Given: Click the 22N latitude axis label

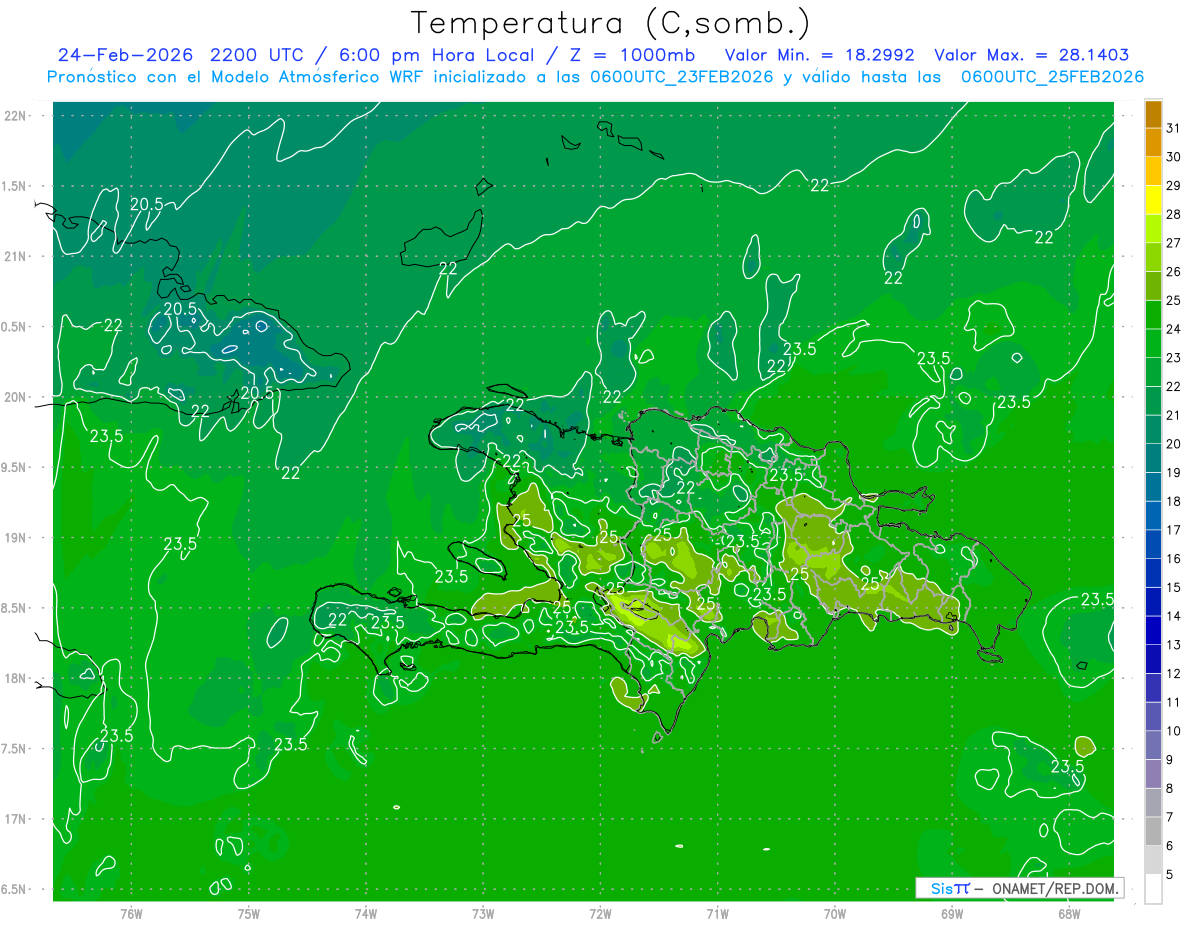Looking at the screenshot, I should click(x=15, y=116).
